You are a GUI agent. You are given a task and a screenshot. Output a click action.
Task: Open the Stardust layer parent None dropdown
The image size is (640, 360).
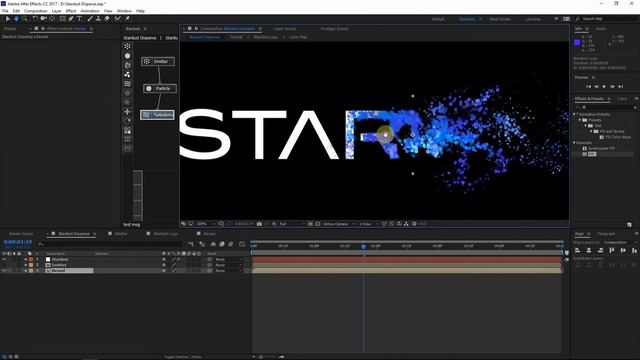click(228, 259)
